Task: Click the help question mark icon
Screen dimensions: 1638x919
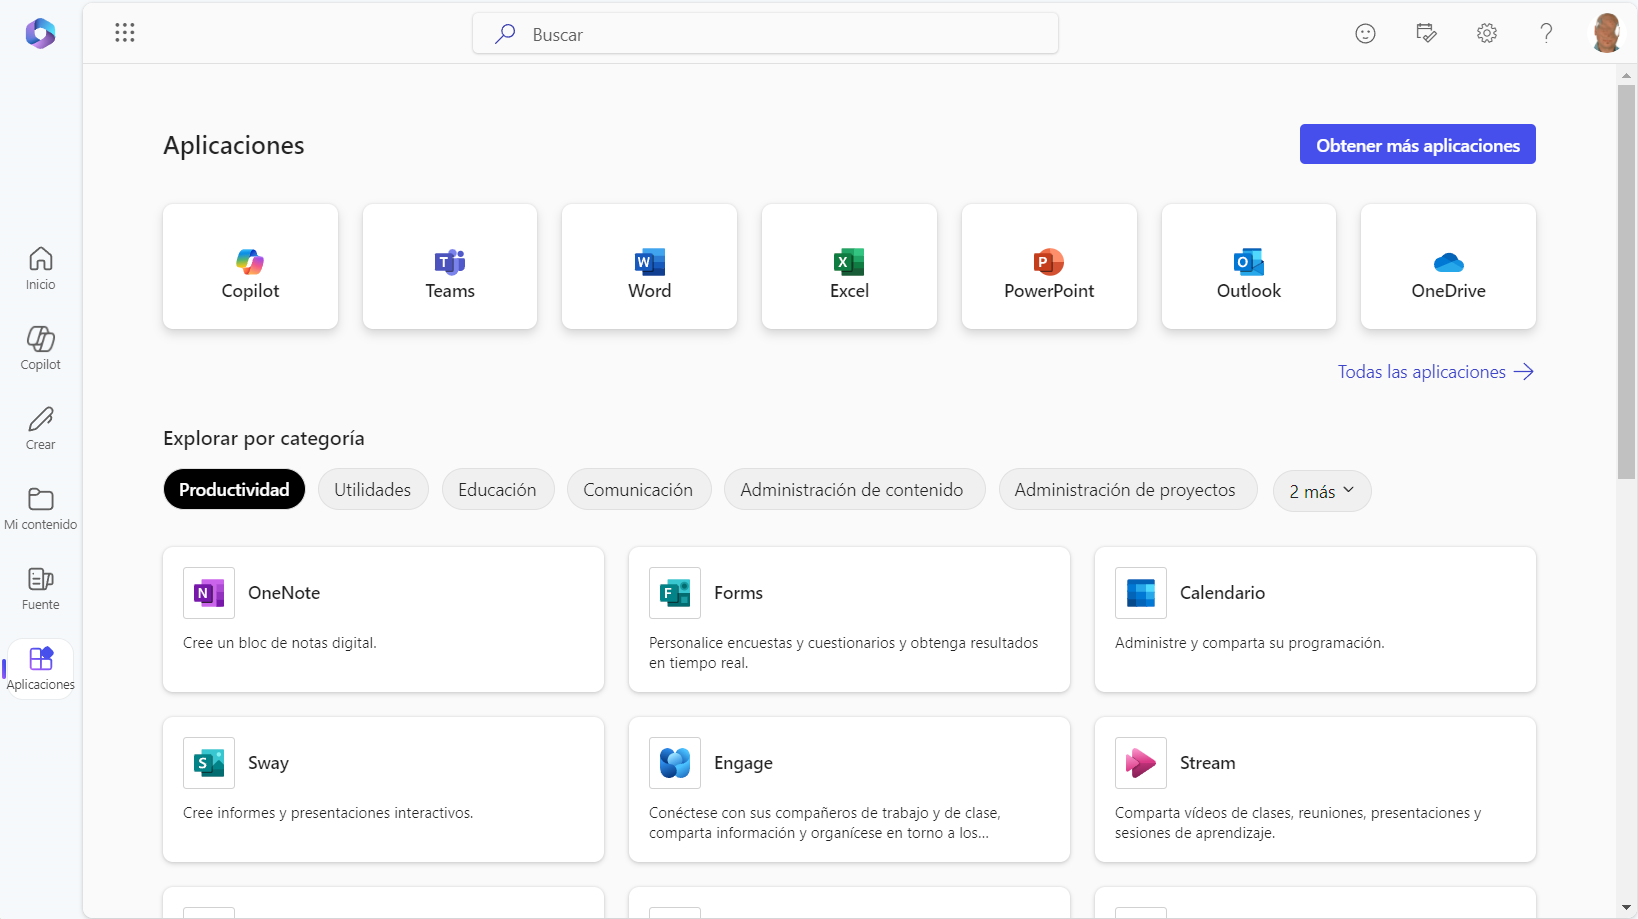Action: [1546, 33]
